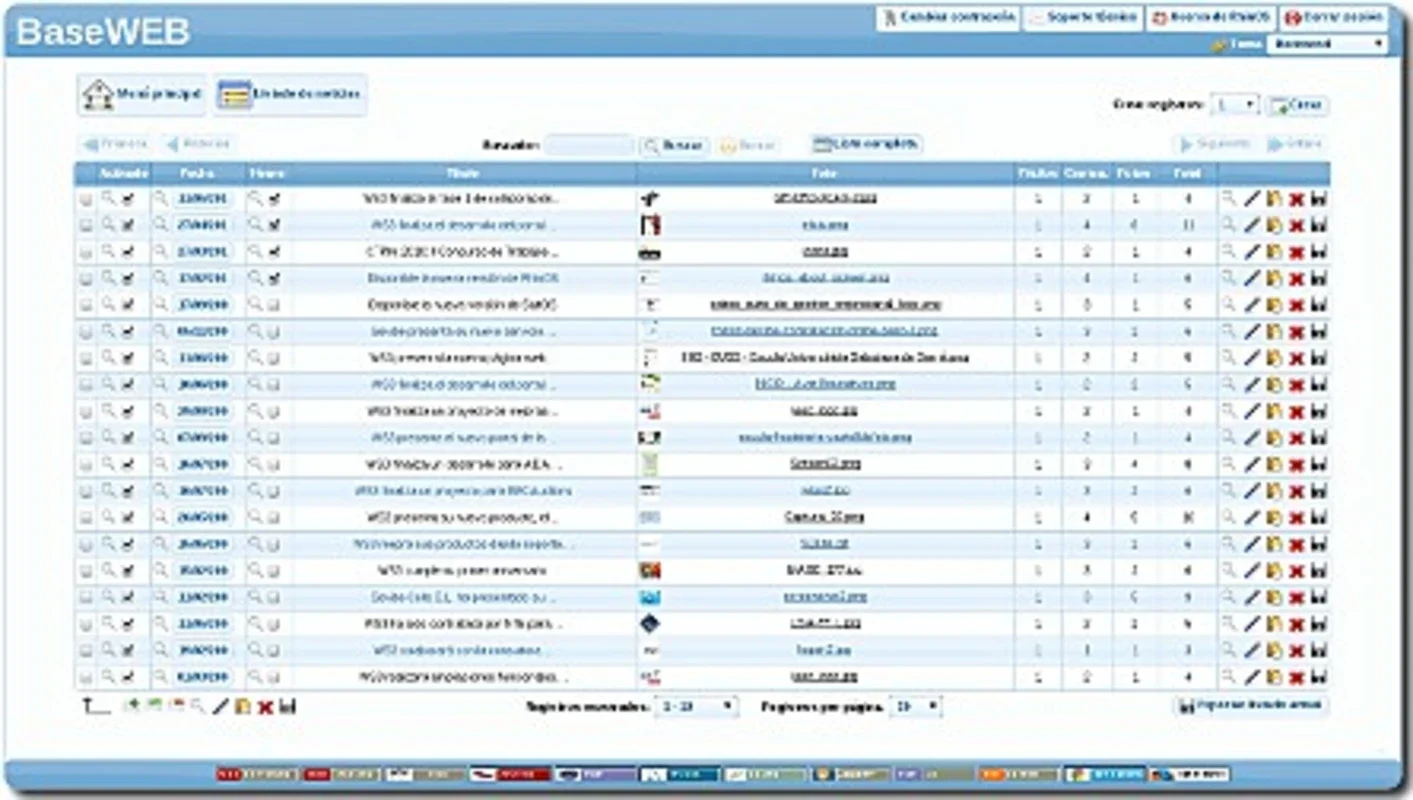1413x800 pixels.
Task: Copy selected rows icon in bottom toolbar
Action: (243, 706)
